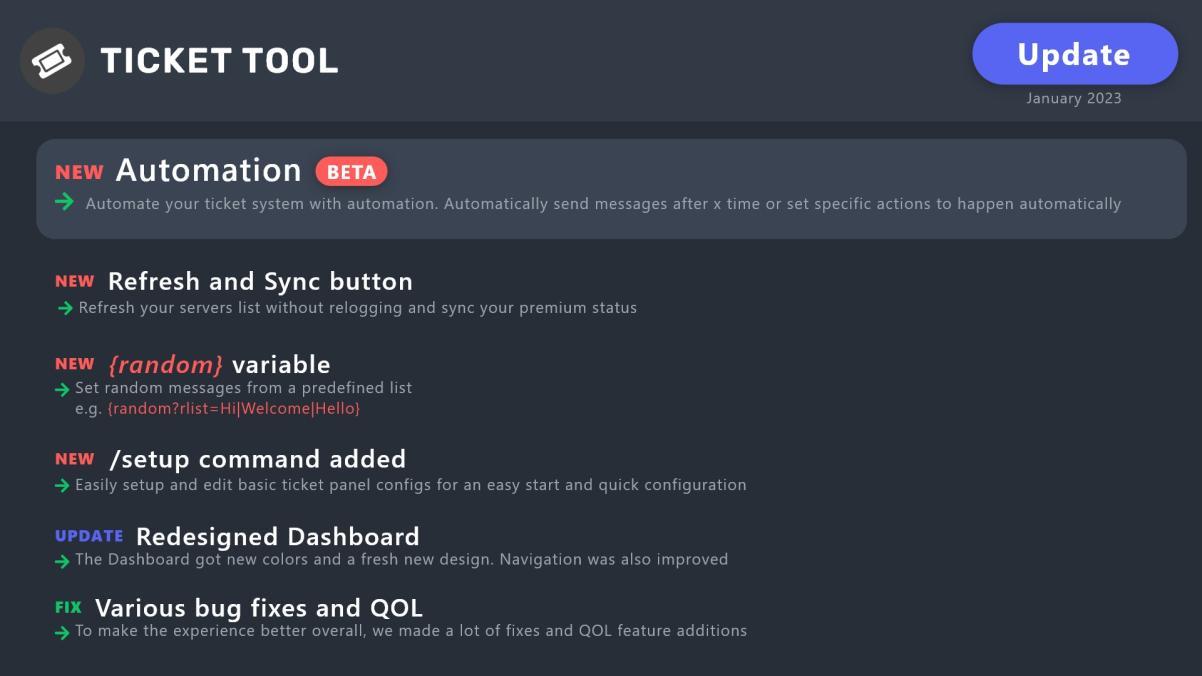
Task: Click the /setup command added heading
Action: (x=257, y=460)
